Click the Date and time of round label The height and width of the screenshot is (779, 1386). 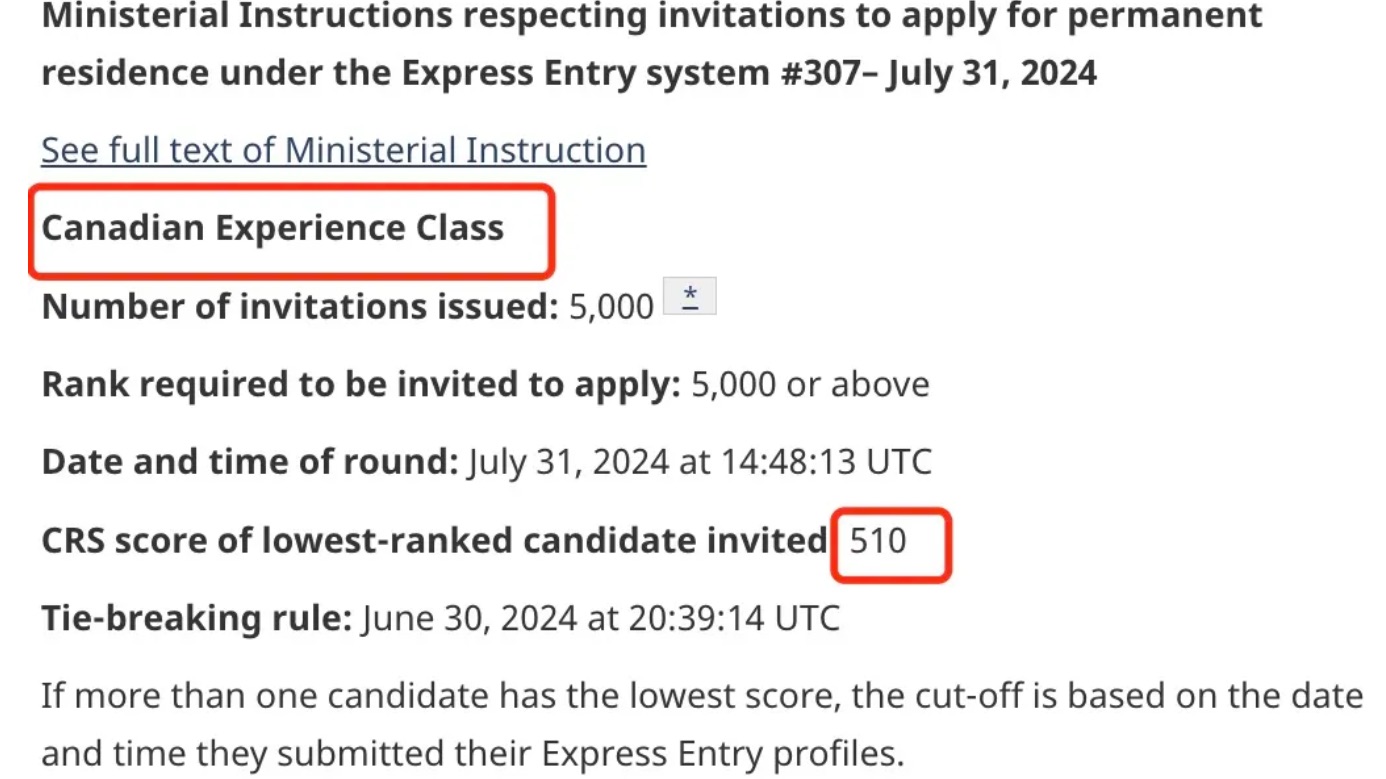pyautogui.click(x=249, y=462)
